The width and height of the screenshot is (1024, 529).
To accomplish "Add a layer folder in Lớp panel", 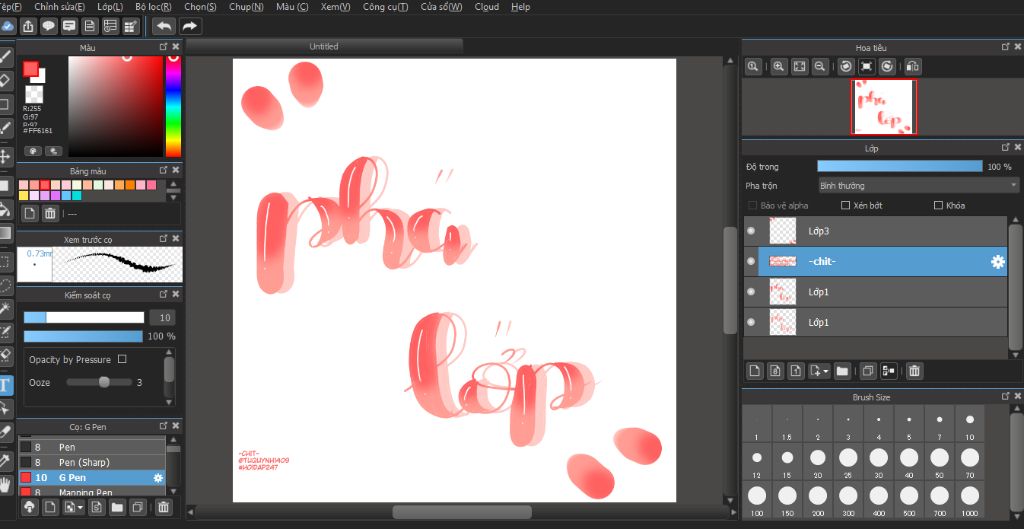I will [x=842, y=371].
